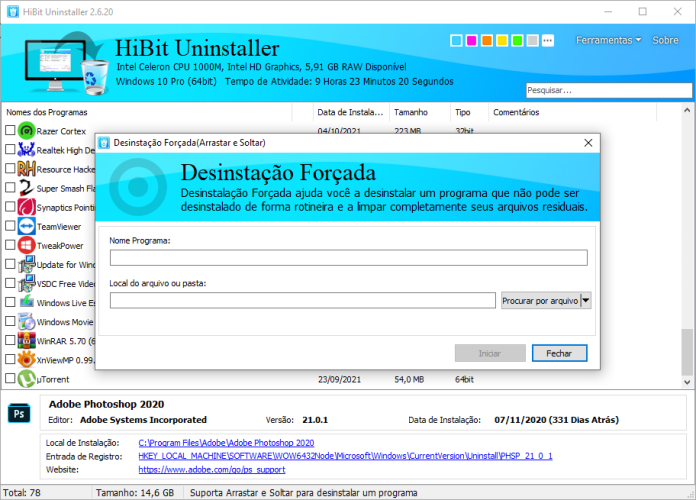696x500 pixels.
Task: Close the Desinstação Forçada dialog with X
Action: (588, 143)
